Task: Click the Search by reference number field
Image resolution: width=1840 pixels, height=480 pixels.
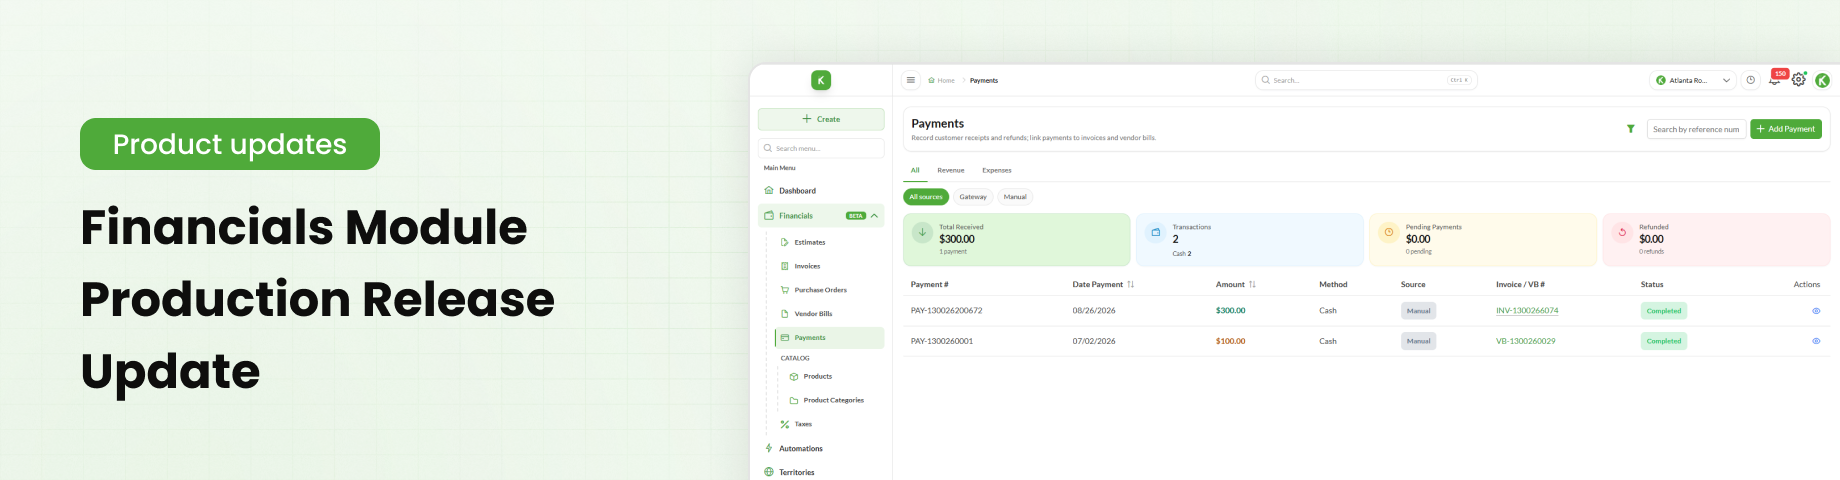Action: (x=1696, y=129)
